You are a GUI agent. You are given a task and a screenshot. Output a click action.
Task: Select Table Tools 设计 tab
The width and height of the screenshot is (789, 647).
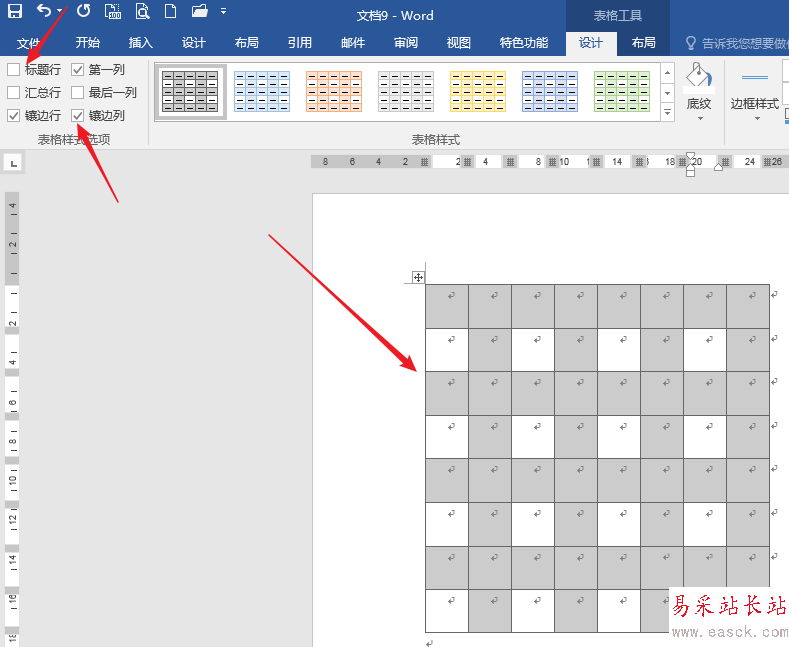[591, 43]
